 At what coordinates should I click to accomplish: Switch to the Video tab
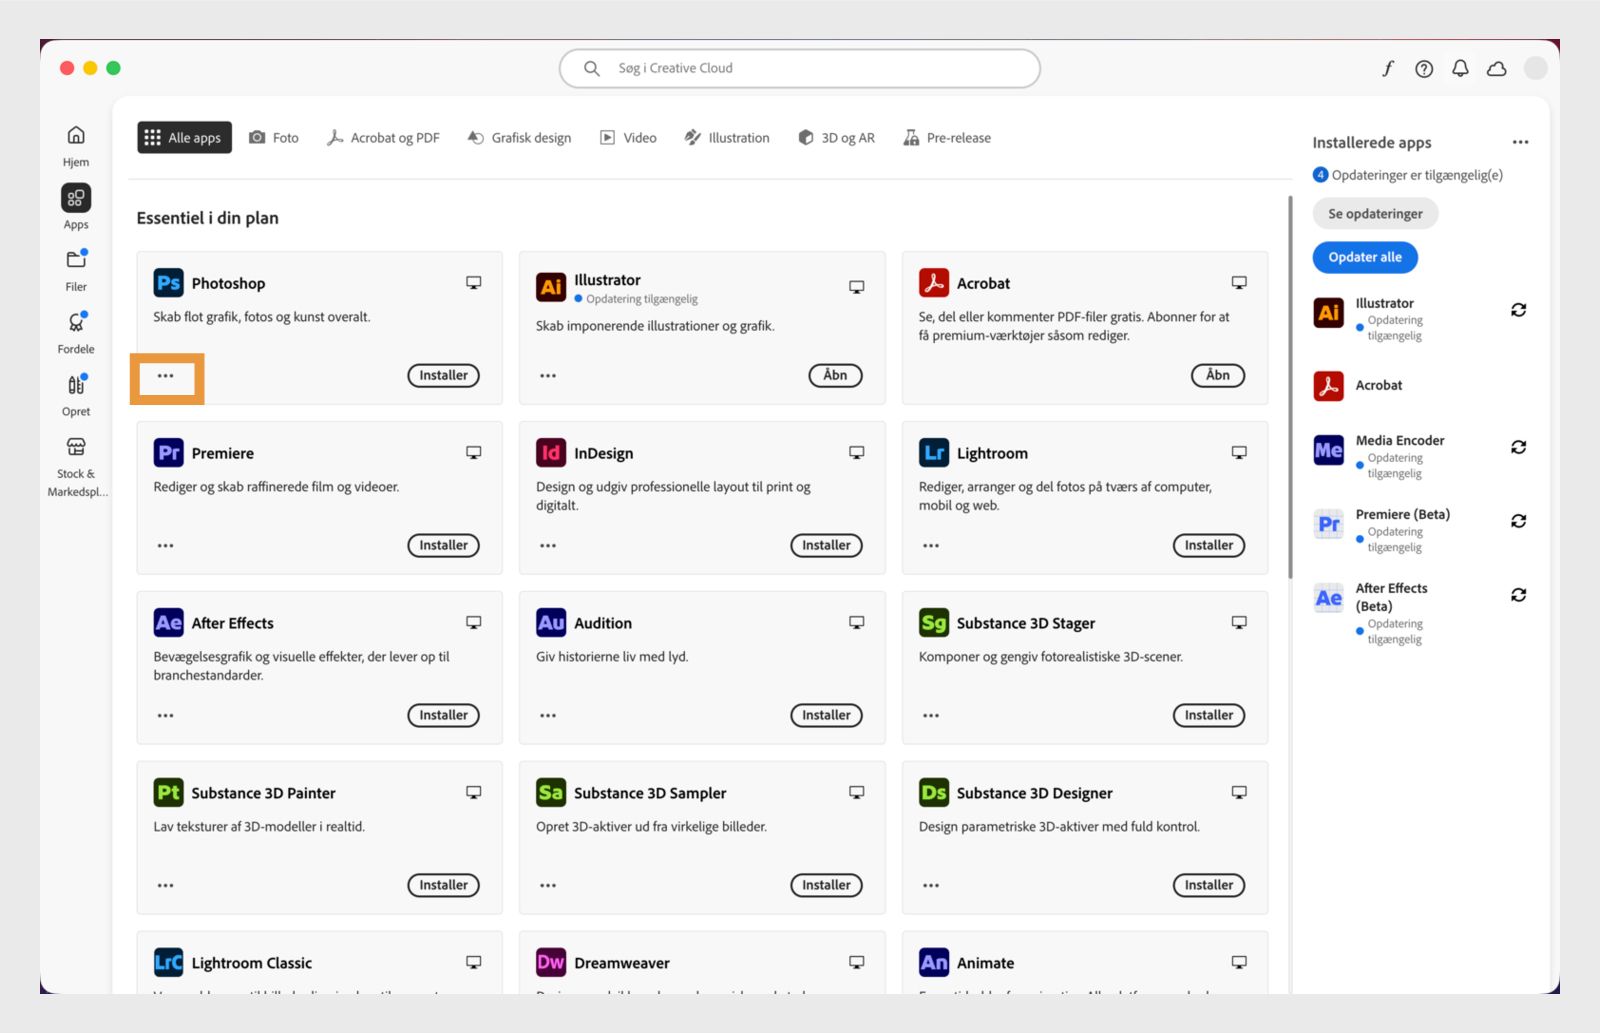pyautogui.click(x=628, y=138)
